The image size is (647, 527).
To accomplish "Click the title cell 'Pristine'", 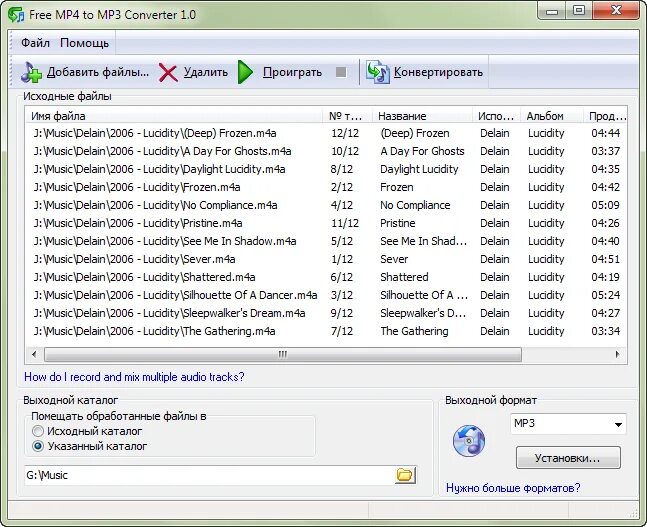I will click(398, 223).
